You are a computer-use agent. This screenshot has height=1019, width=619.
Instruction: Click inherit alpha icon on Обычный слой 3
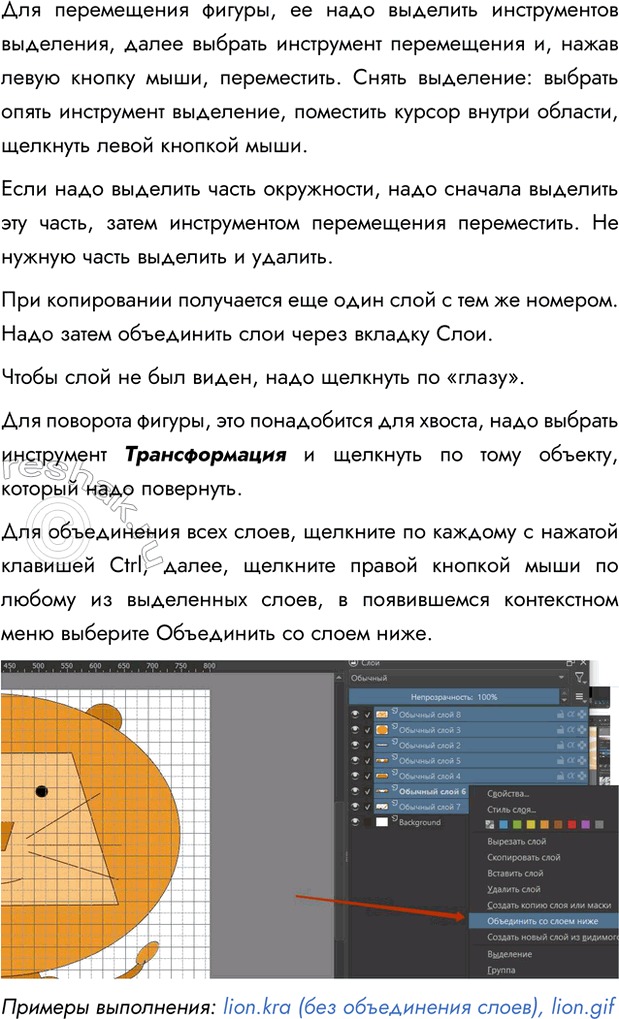pyautogui.click(x=581, y=730)
